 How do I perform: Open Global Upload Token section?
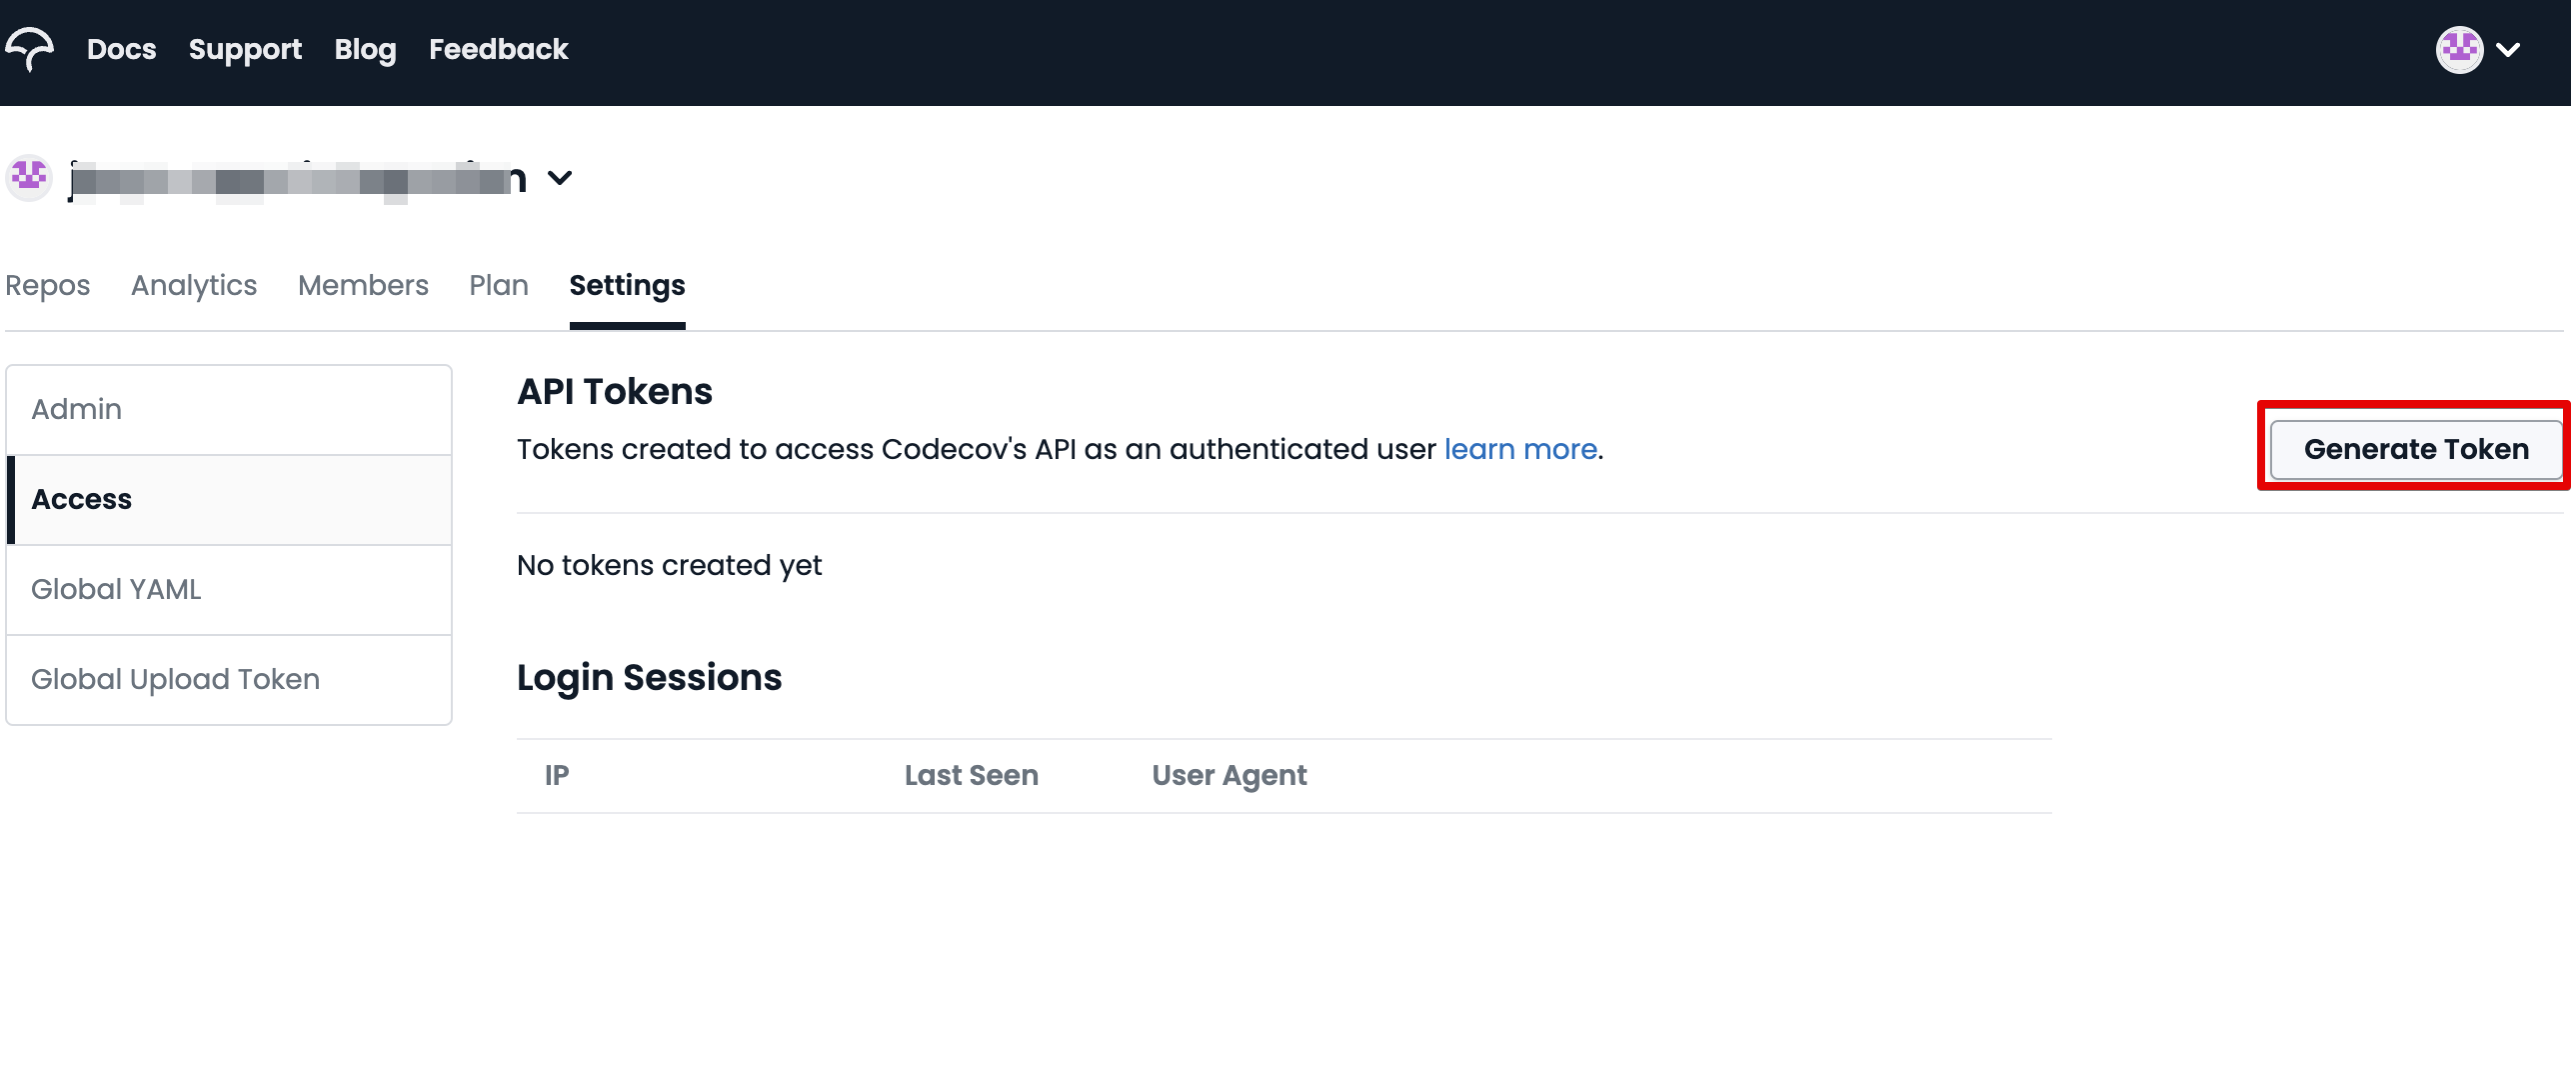coord(229,679)
